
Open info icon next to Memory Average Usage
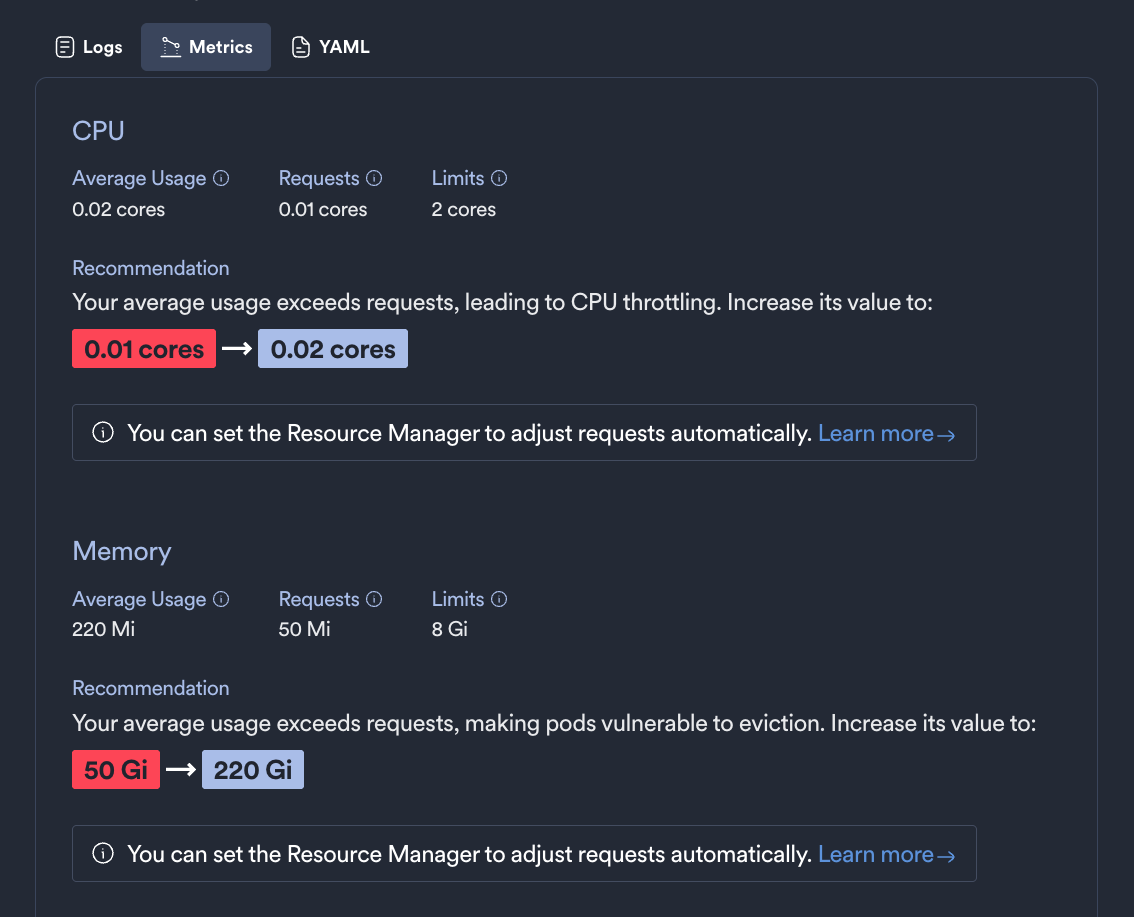[x=222, y=598]
